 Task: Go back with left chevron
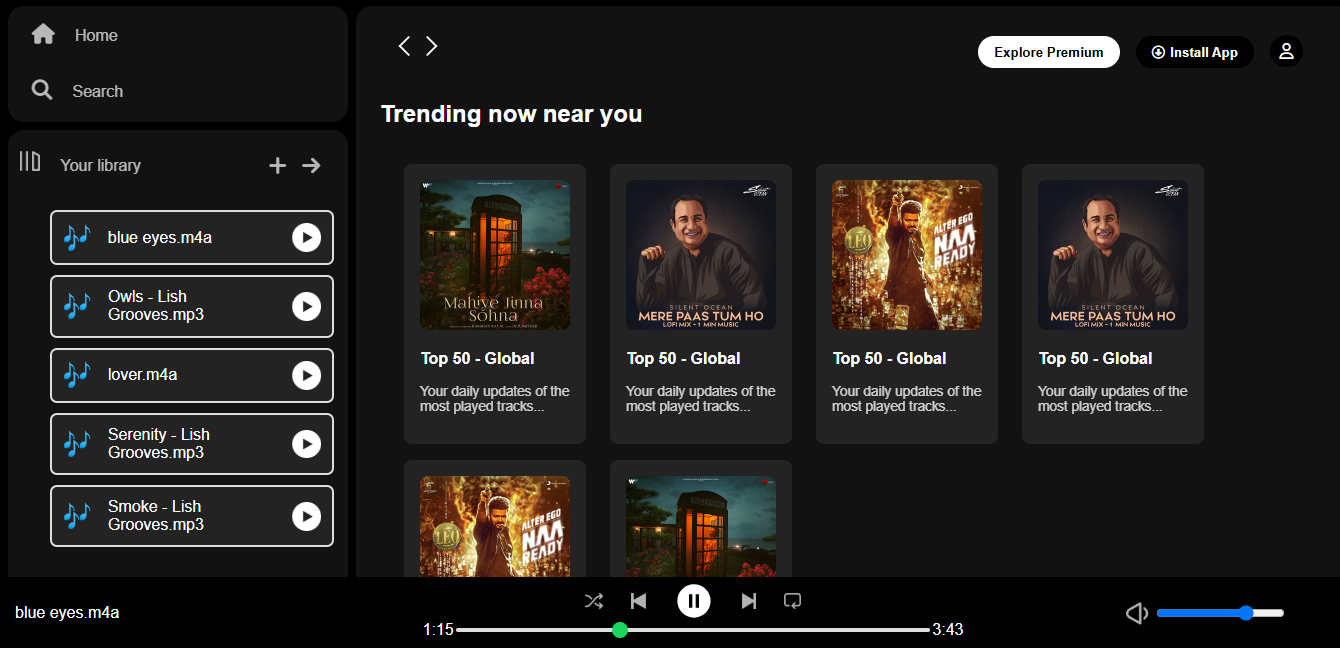point(404,46)
